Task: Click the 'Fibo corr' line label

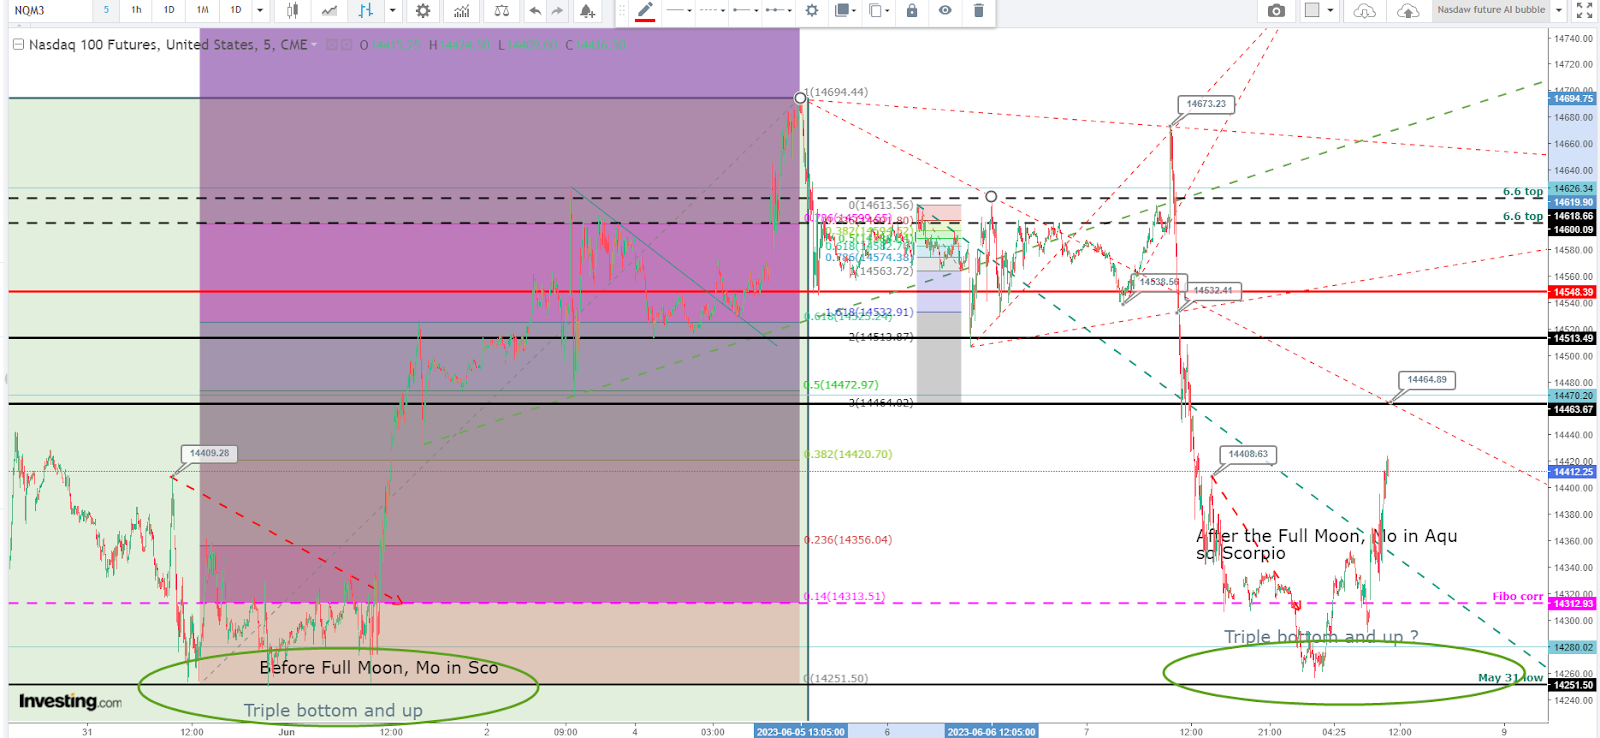Action: tap(1517, 597)
